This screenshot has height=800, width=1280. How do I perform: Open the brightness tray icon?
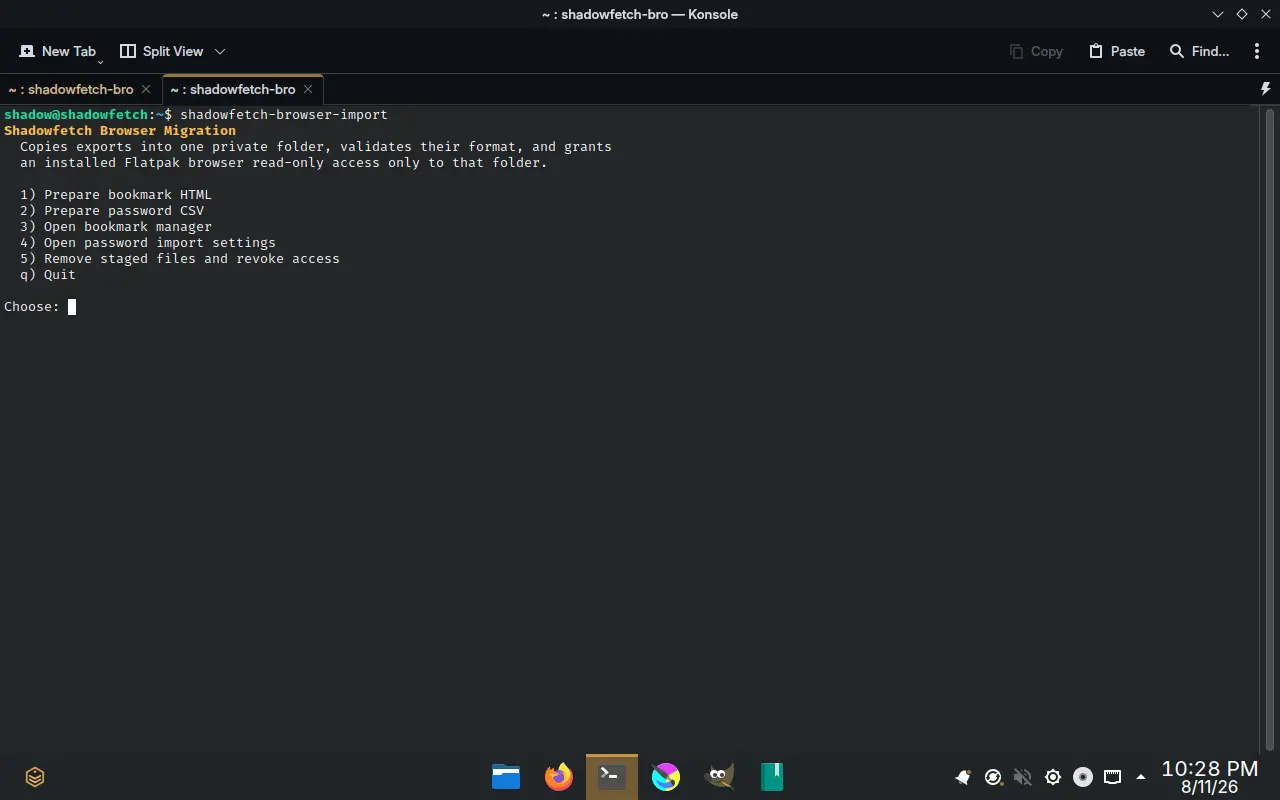(1053, 777)
